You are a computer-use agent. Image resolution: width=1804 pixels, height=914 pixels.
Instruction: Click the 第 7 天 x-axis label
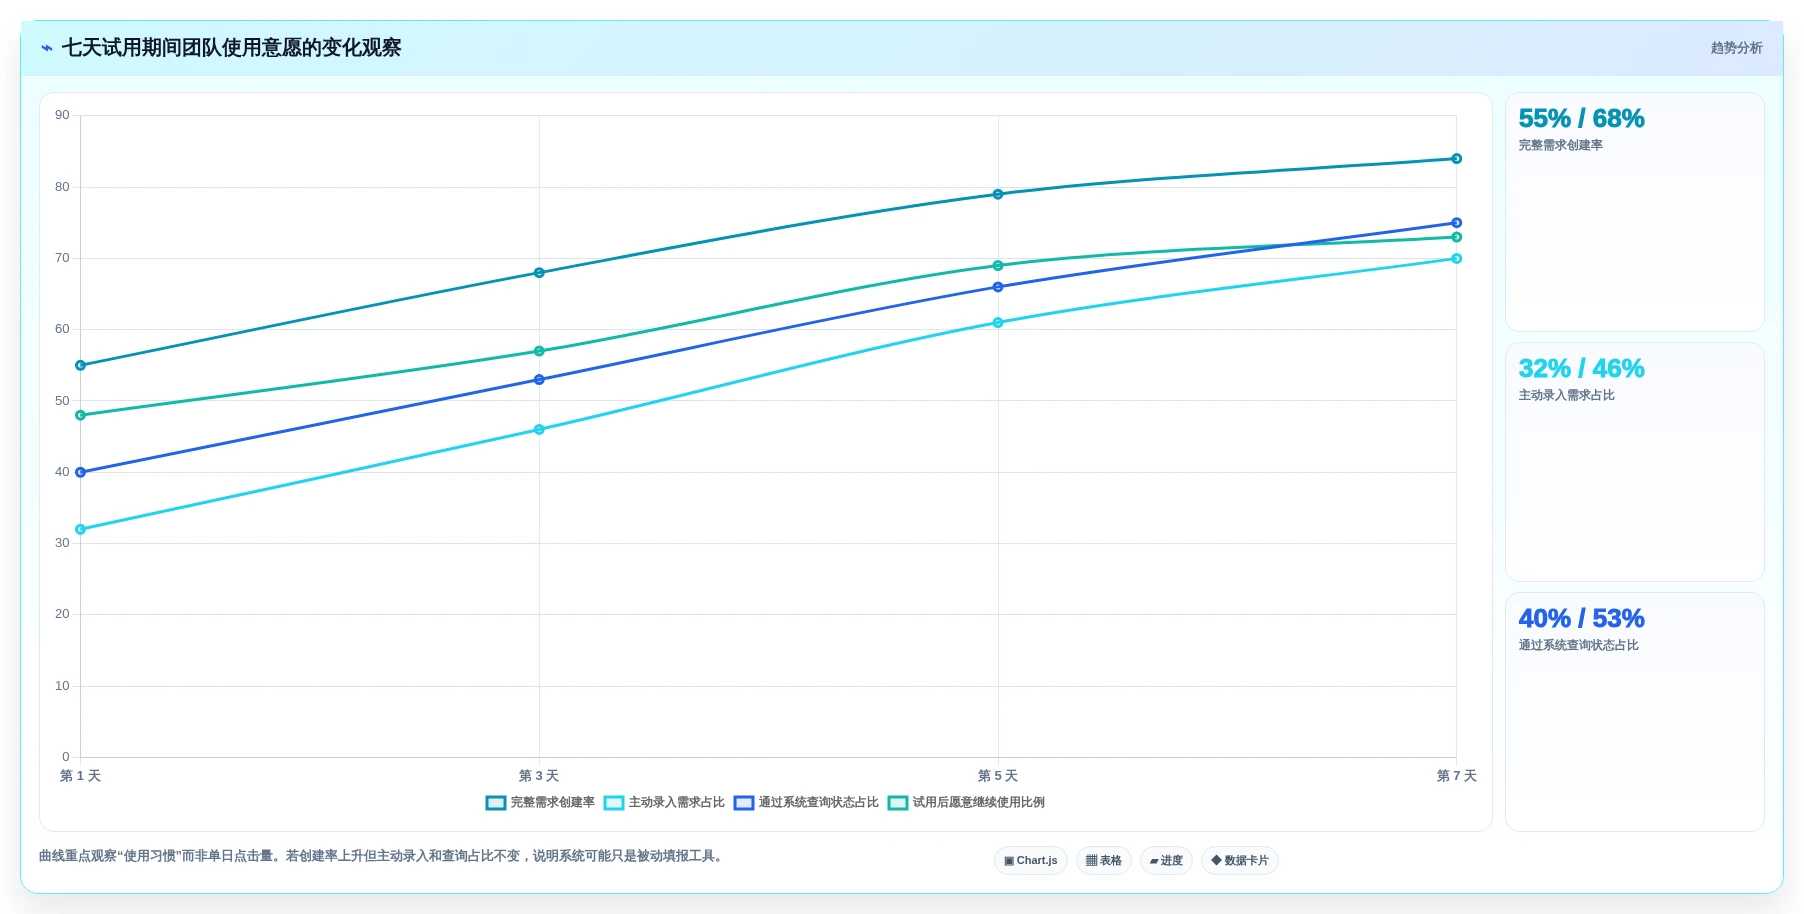[1456, 776]
